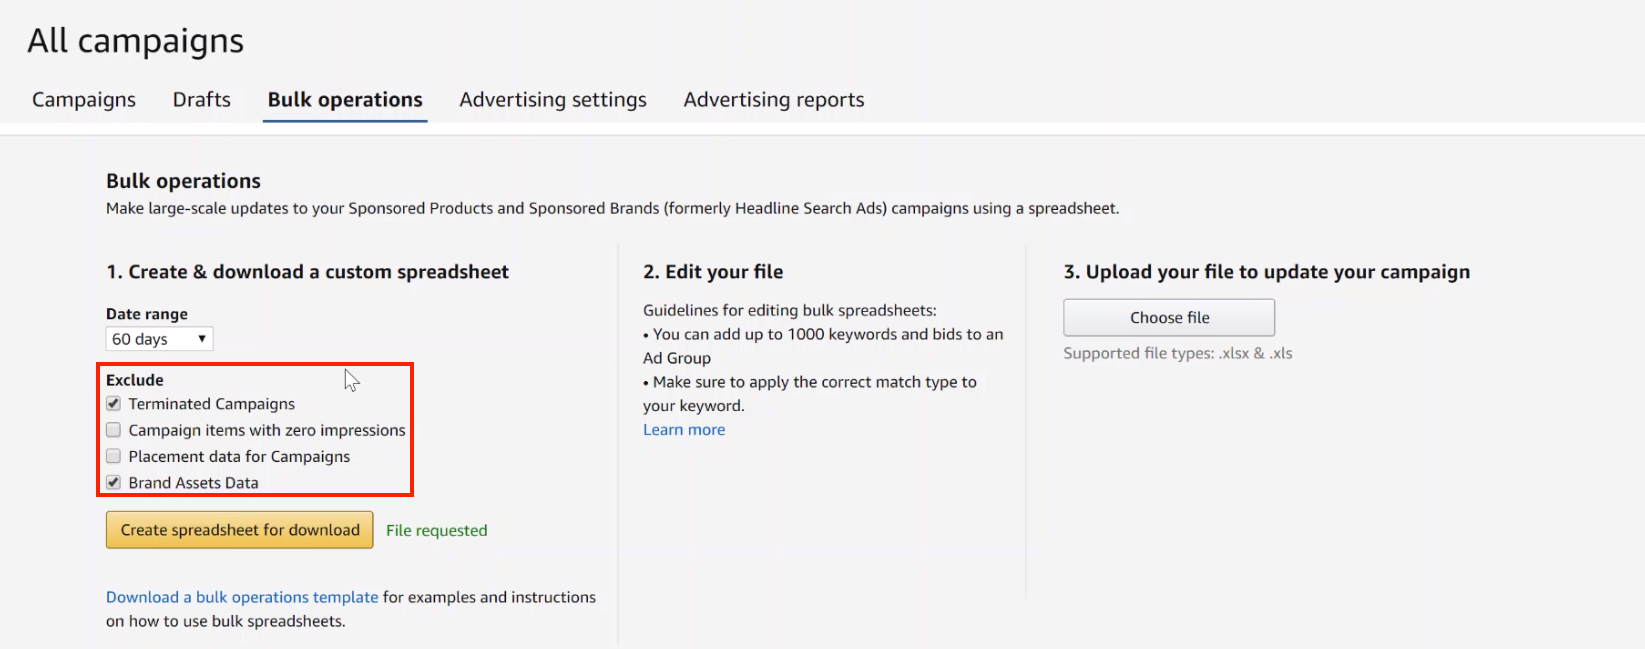Open Download a bulk operations template link
Screen dimensions: 1645x649
pos(242,597)
